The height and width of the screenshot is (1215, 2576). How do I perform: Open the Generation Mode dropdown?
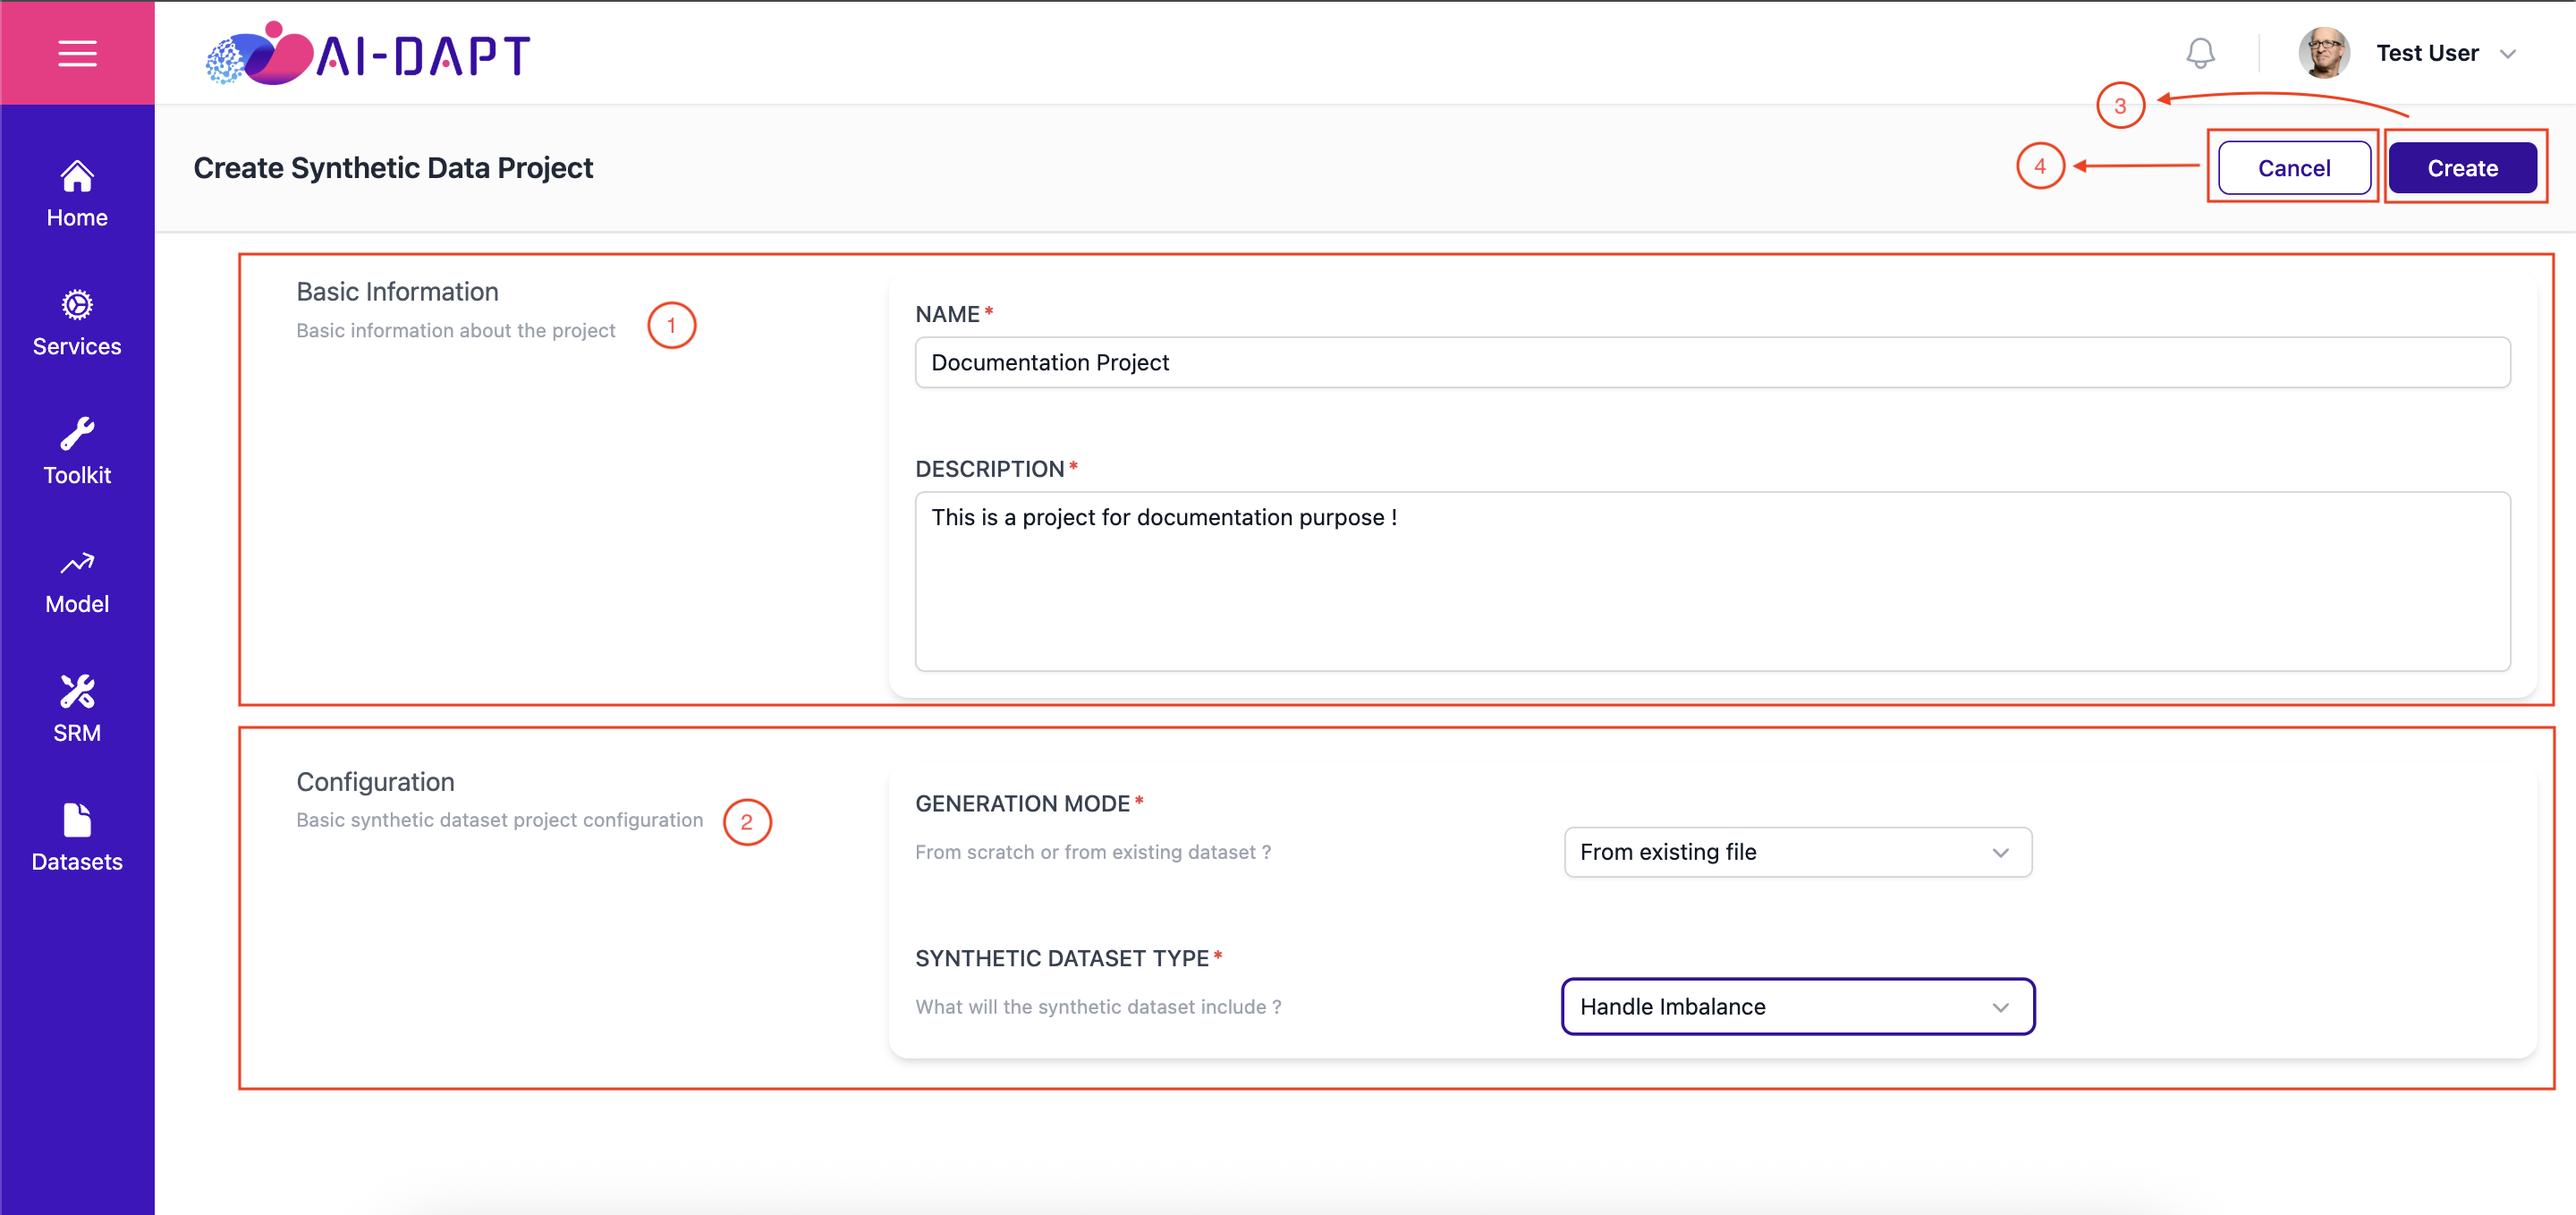pos(1797,852)
